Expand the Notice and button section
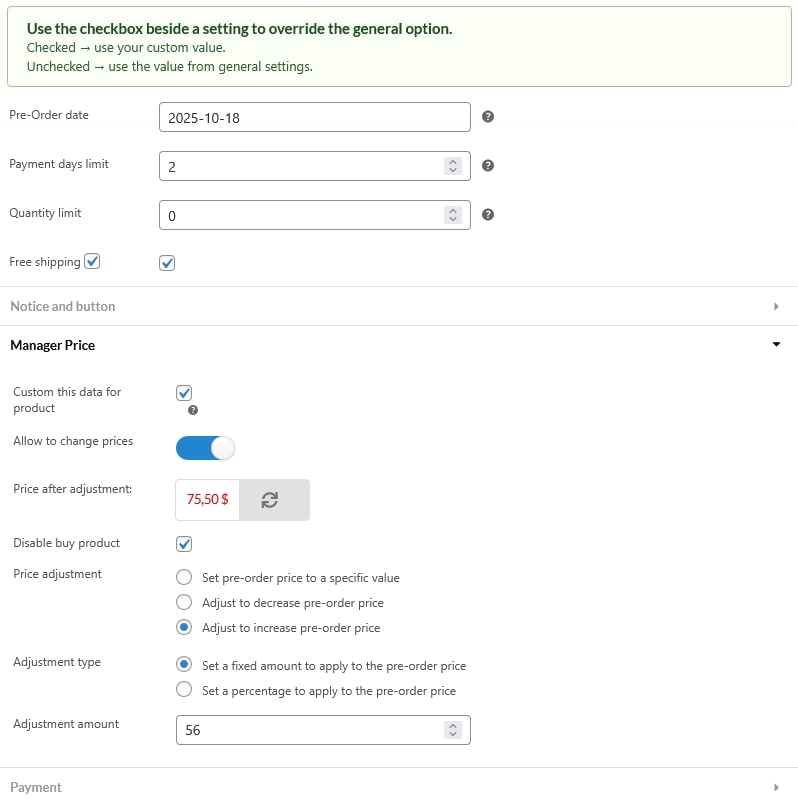The width and height of the screenshot is (798, 801). coord(776,307)
